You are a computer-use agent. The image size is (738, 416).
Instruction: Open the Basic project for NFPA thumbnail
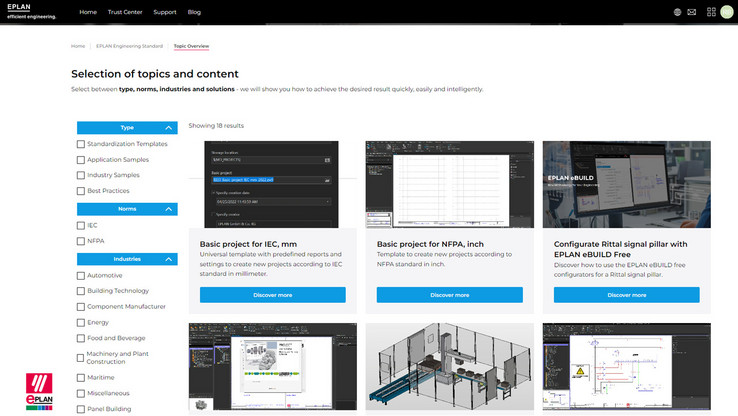tap(449, 184)
